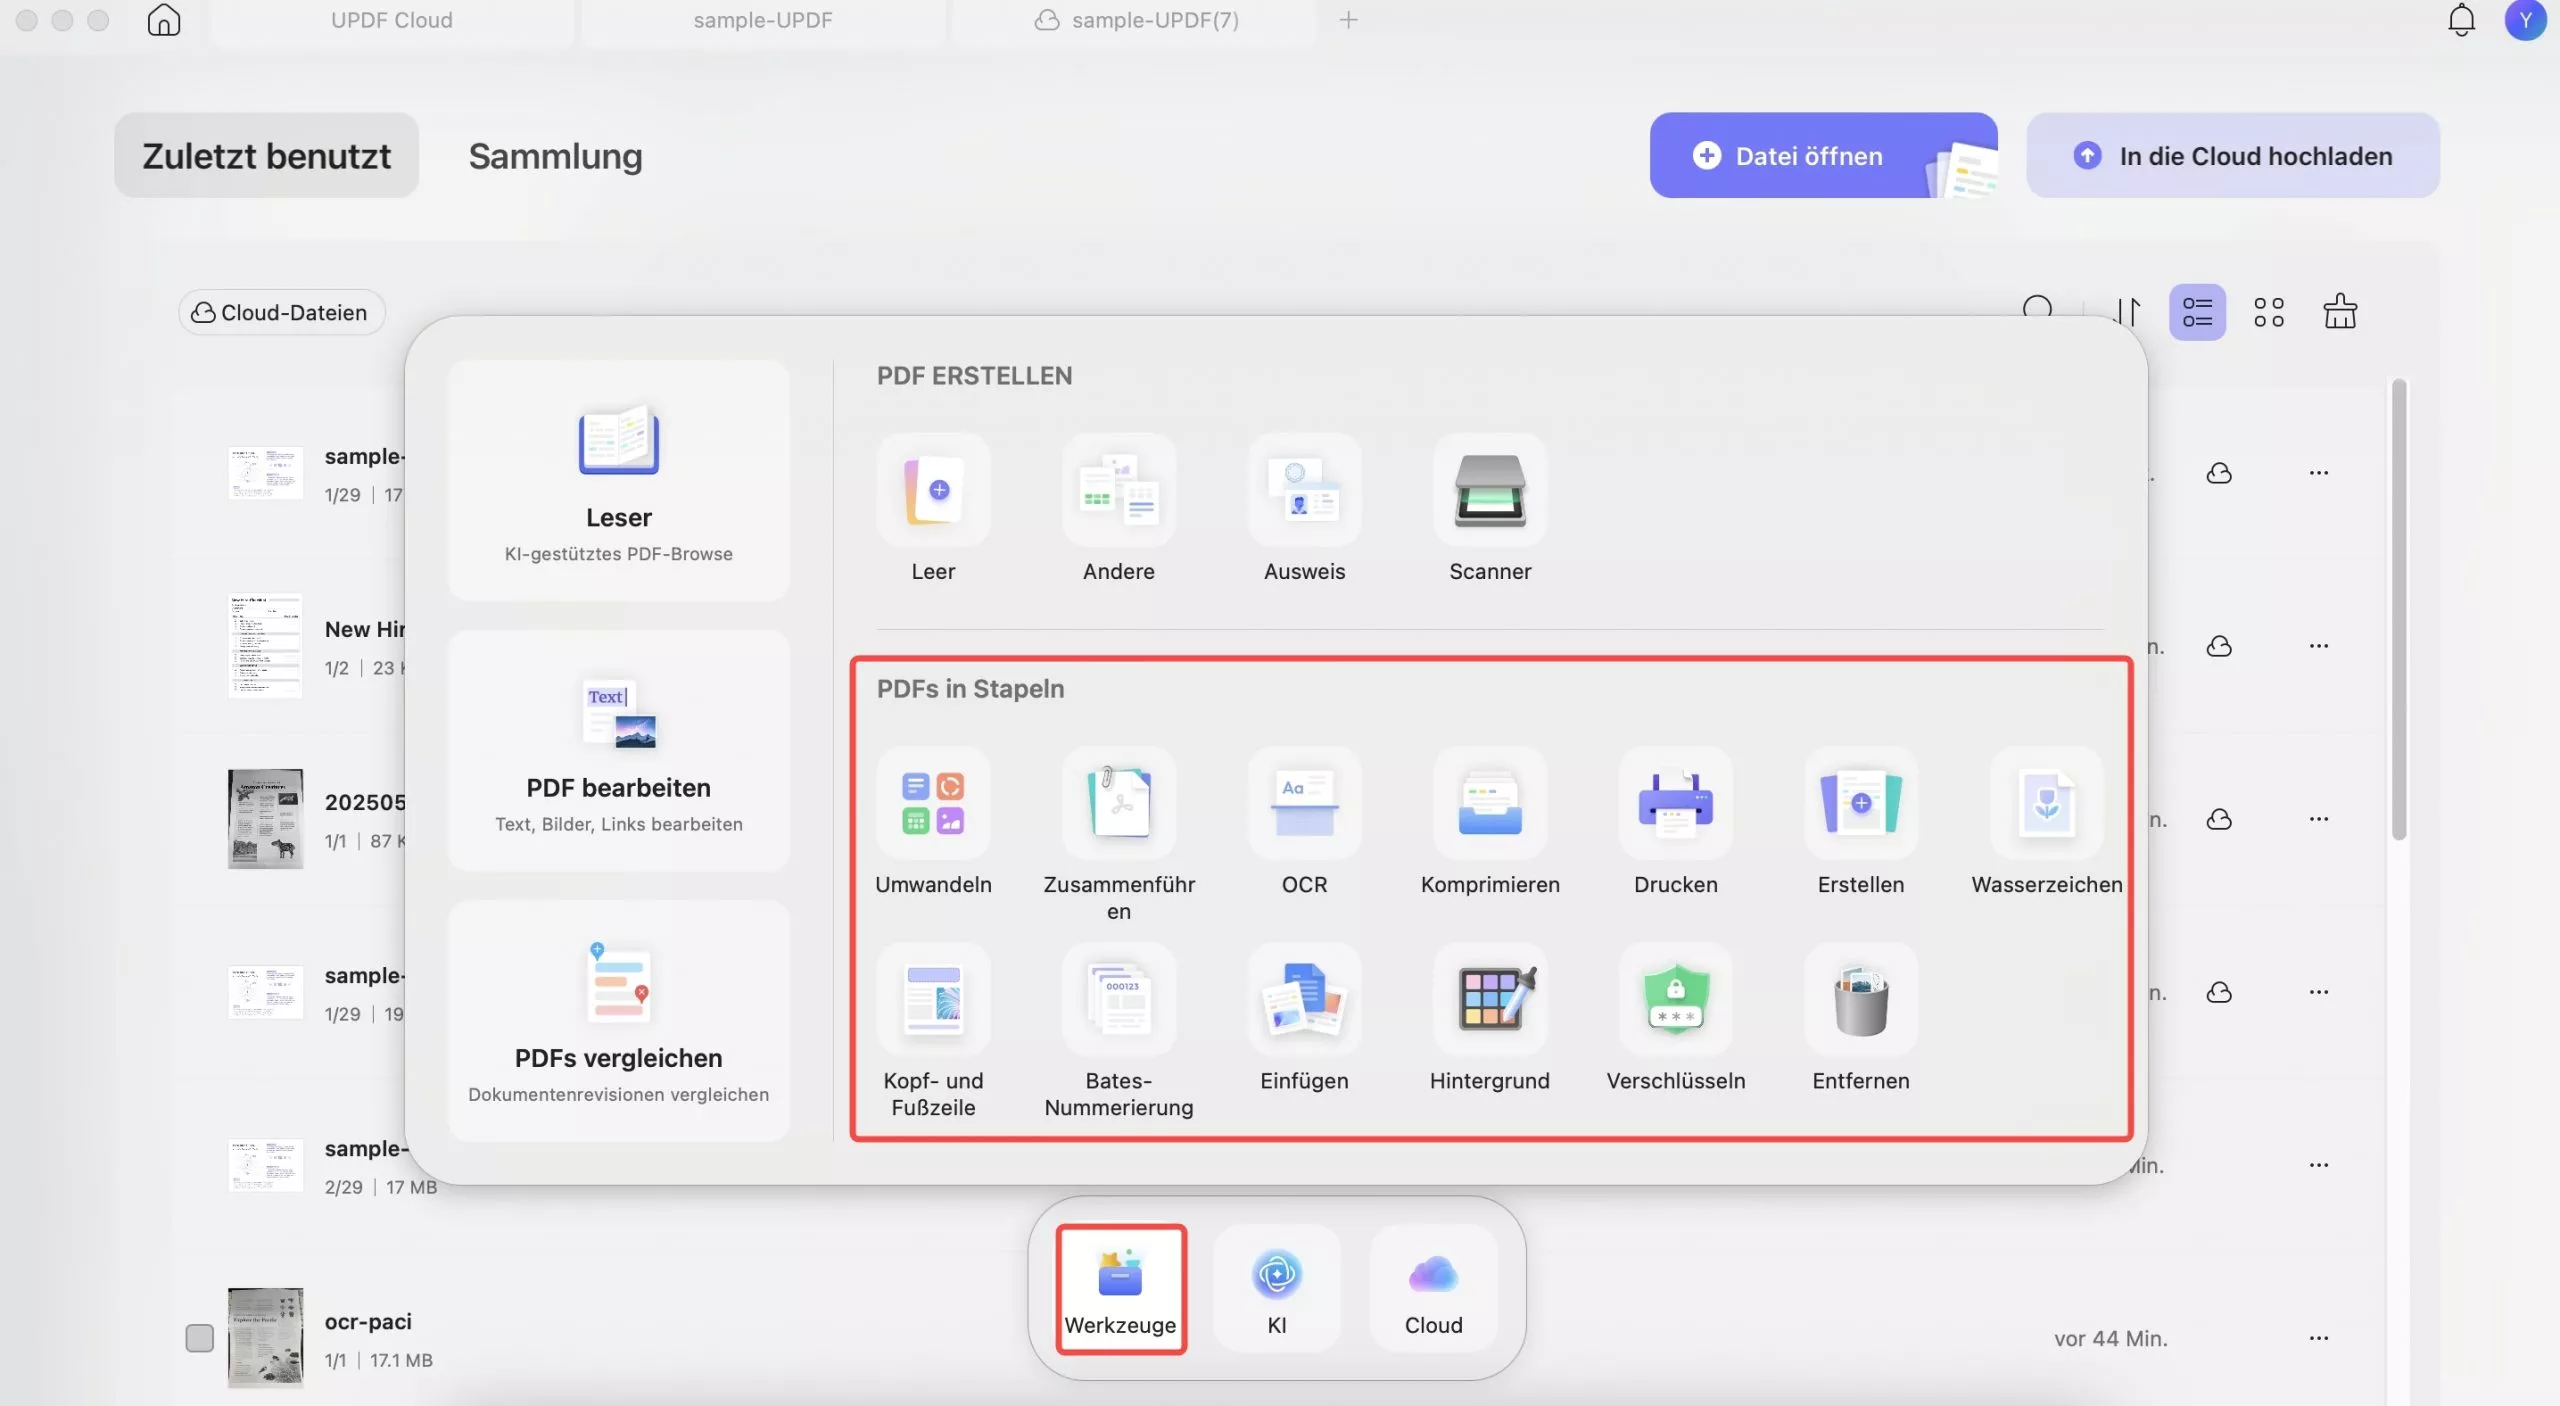Switch to the Sammlung tab
The width and height of the screenshot is (2560, 1406).
coord(555,156)
